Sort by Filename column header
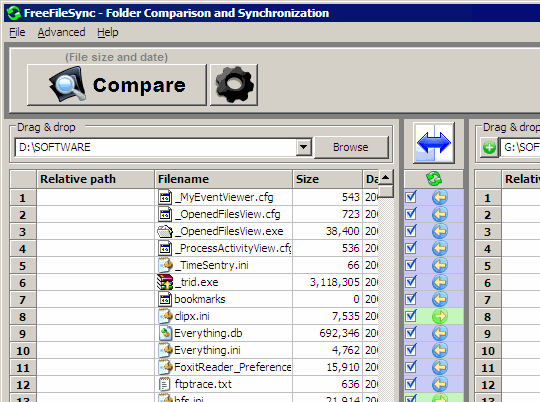 pyautogui.click(x=224, y=179)
